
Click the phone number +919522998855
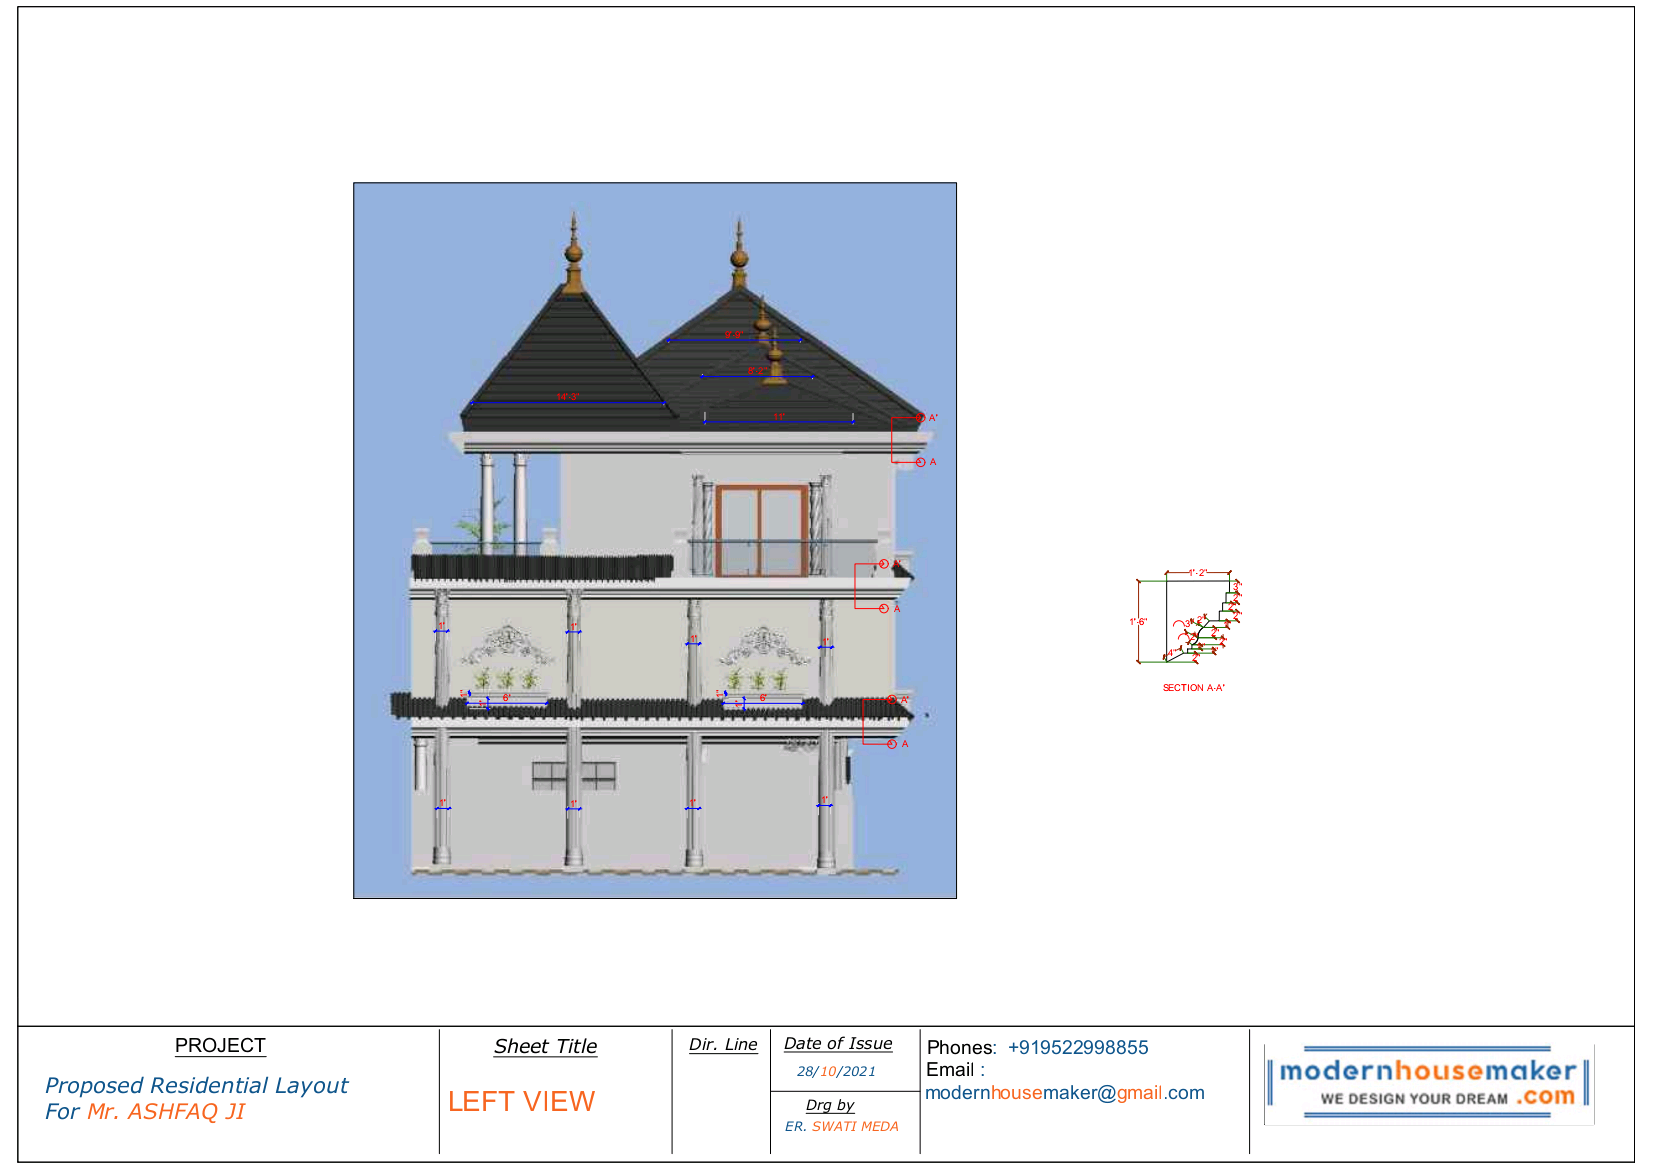(1078, 1047)
